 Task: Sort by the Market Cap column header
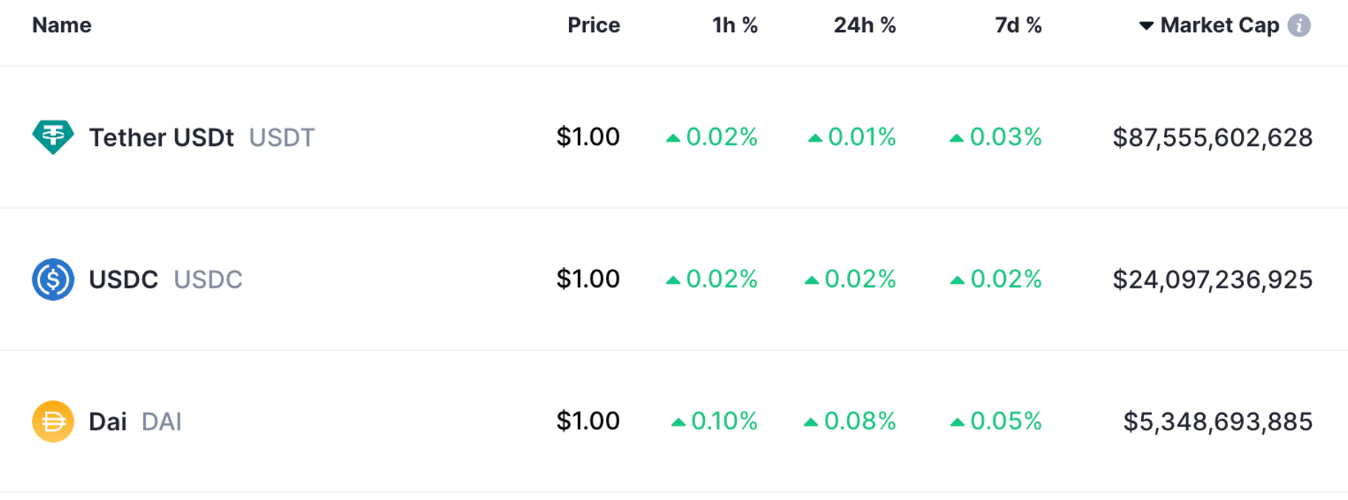click(x=1220, y=26)
